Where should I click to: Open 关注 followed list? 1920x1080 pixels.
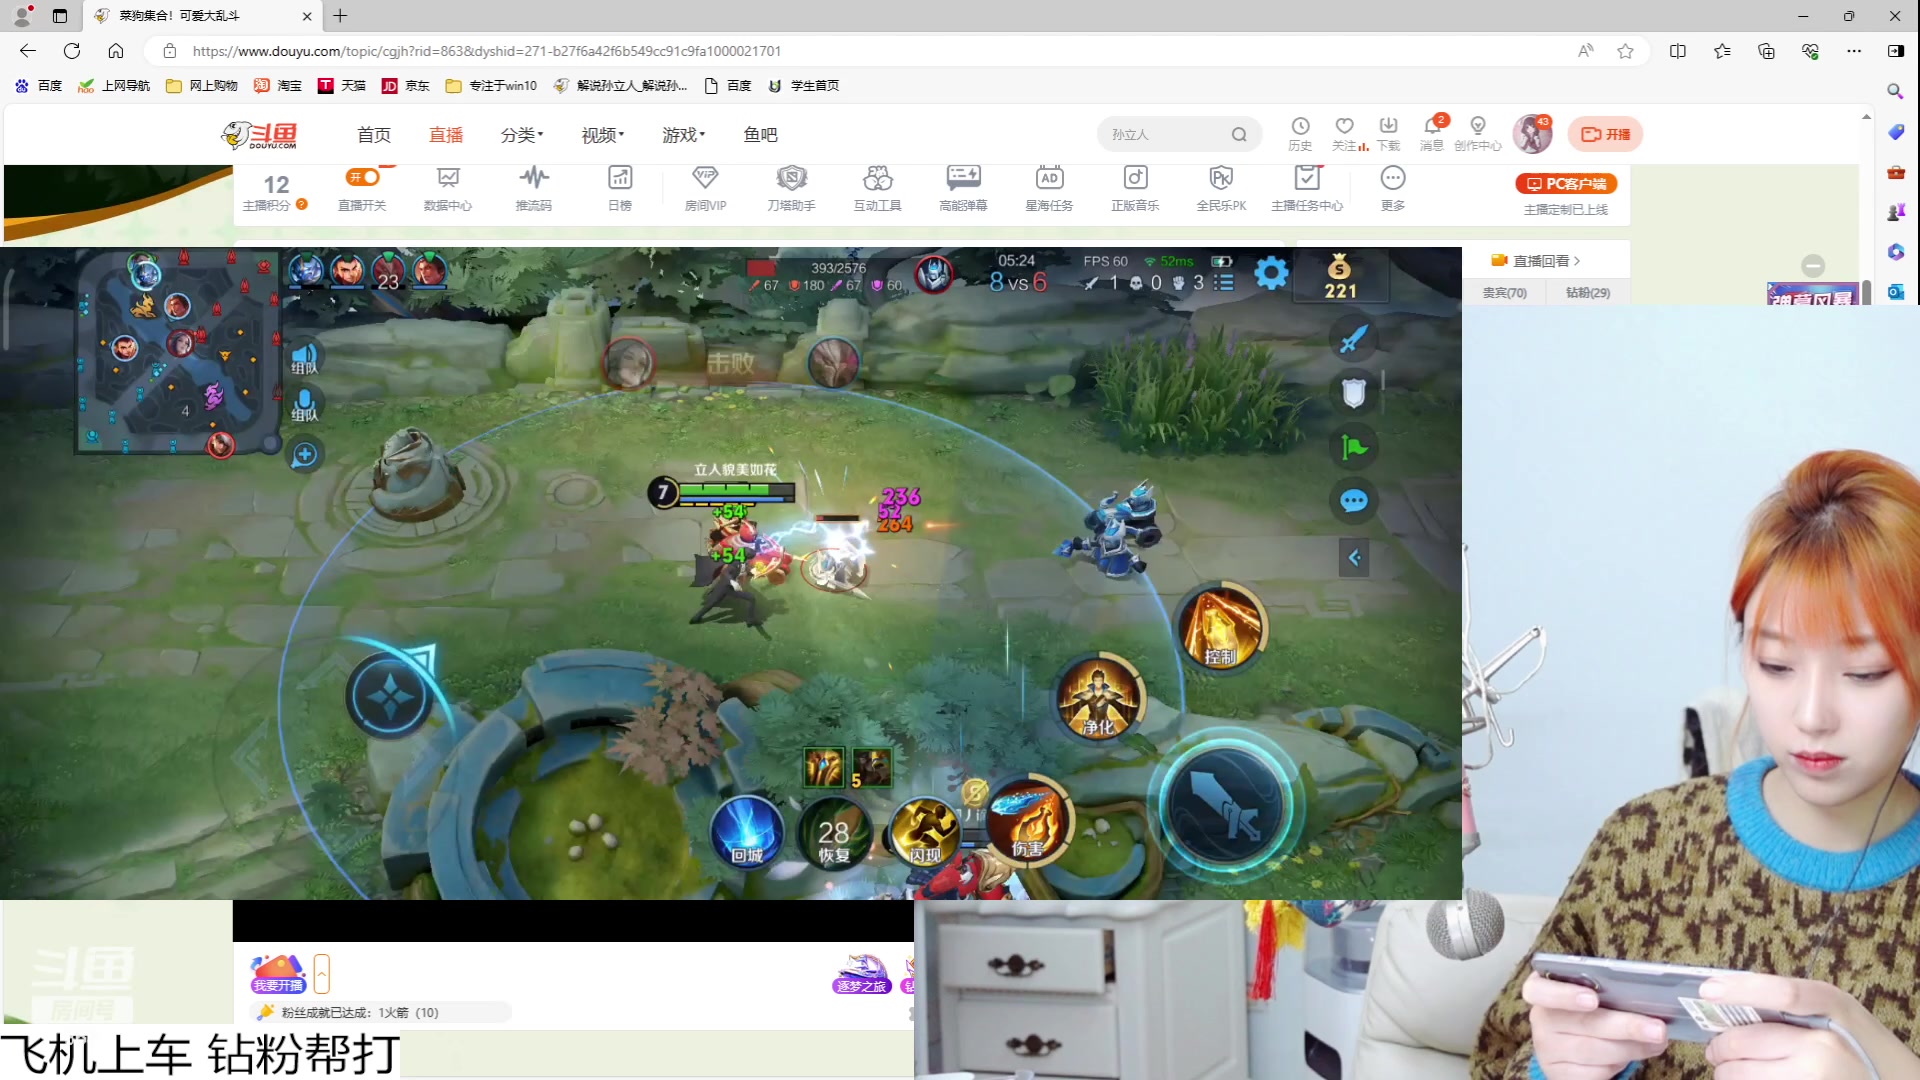[1346, 133]
